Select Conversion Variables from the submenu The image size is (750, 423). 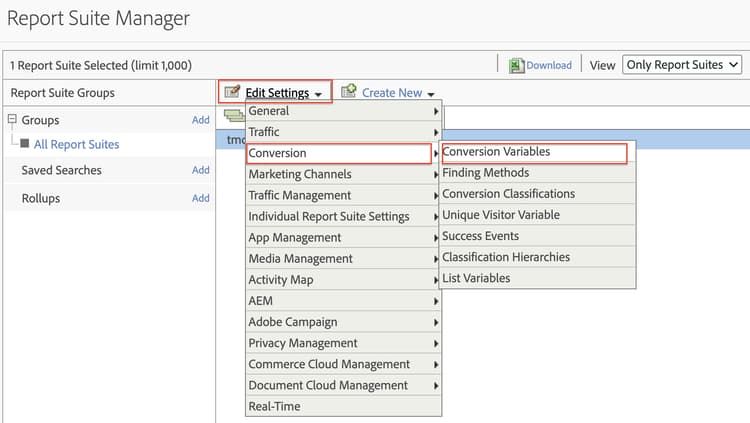click(x=496, y=152)
